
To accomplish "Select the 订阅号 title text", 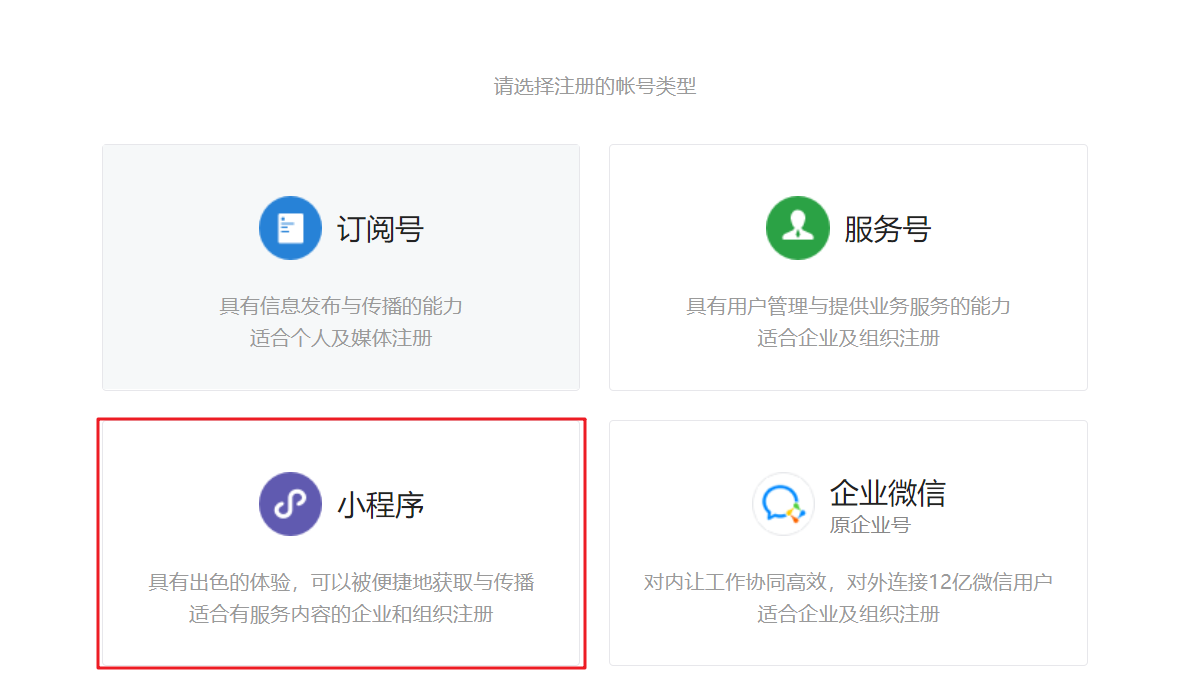I will [x=380, y=229].
